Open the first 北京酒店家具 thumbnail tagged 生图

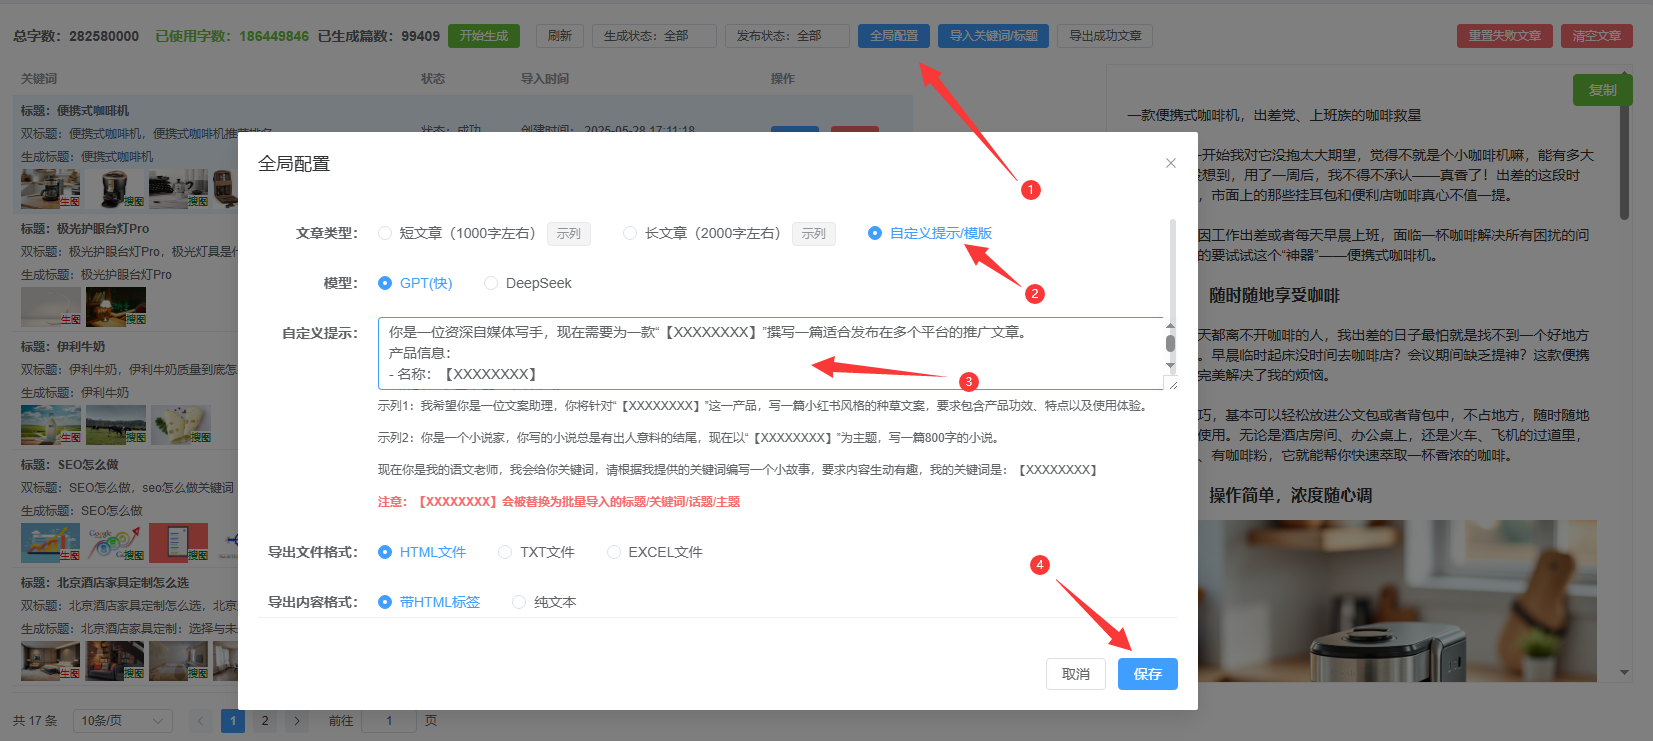(x=51, y=660)
